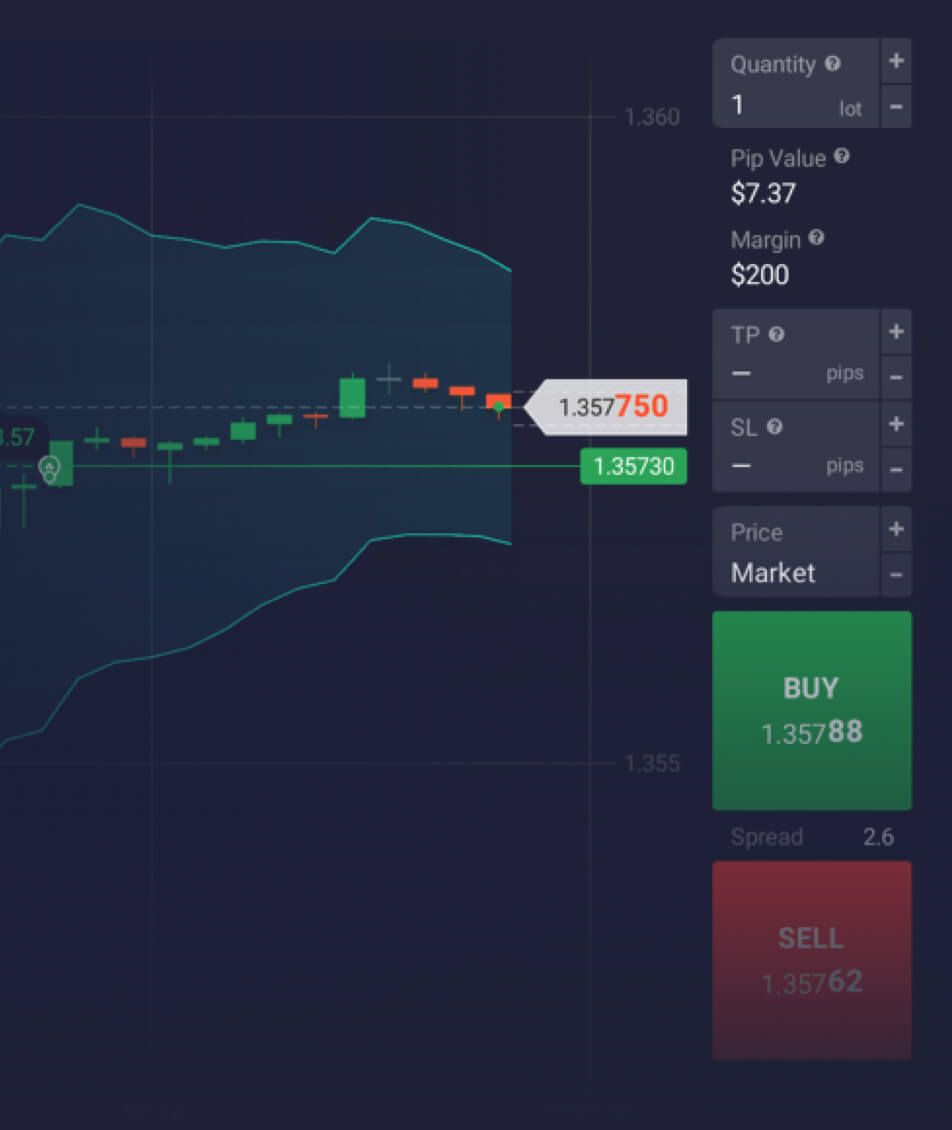Increase Quantity using the plus stepper

[x=897, y=61]
